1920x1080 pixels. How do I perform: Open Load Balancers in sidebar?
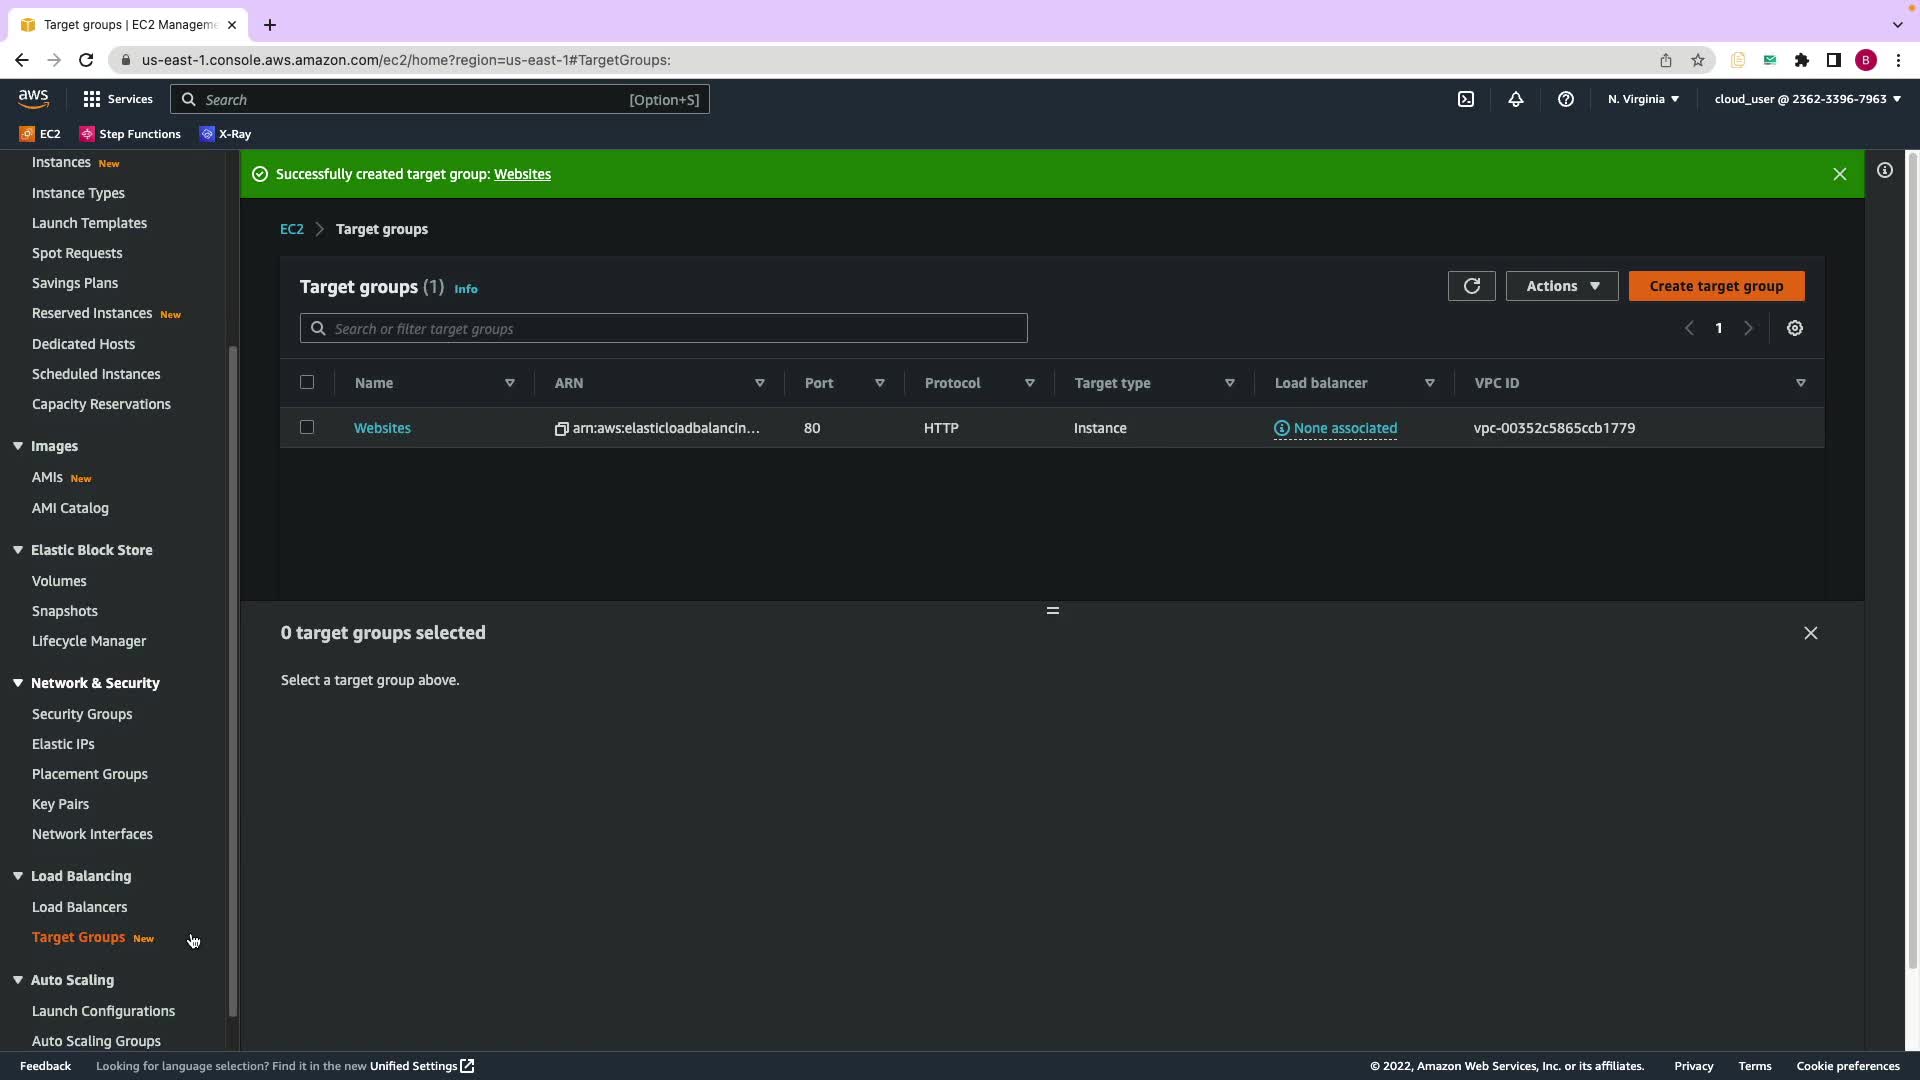pos(79,907)
